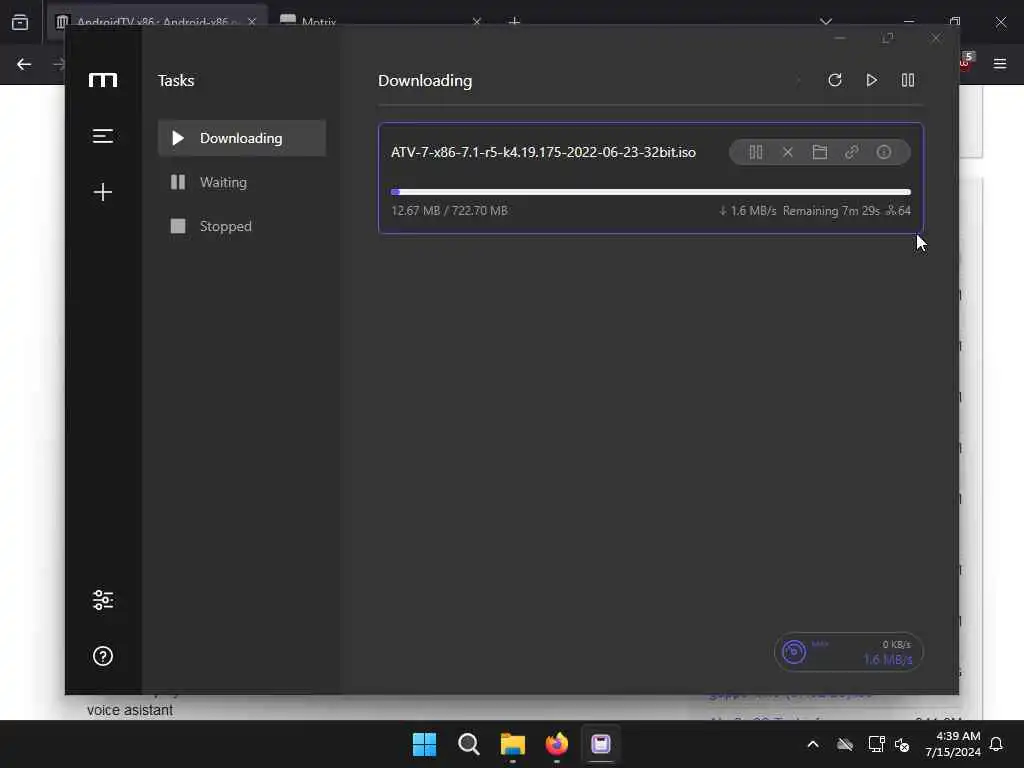Resume all tasks with play icon
The height and width of the screenshot is (768, 1024).
[871, 80]
